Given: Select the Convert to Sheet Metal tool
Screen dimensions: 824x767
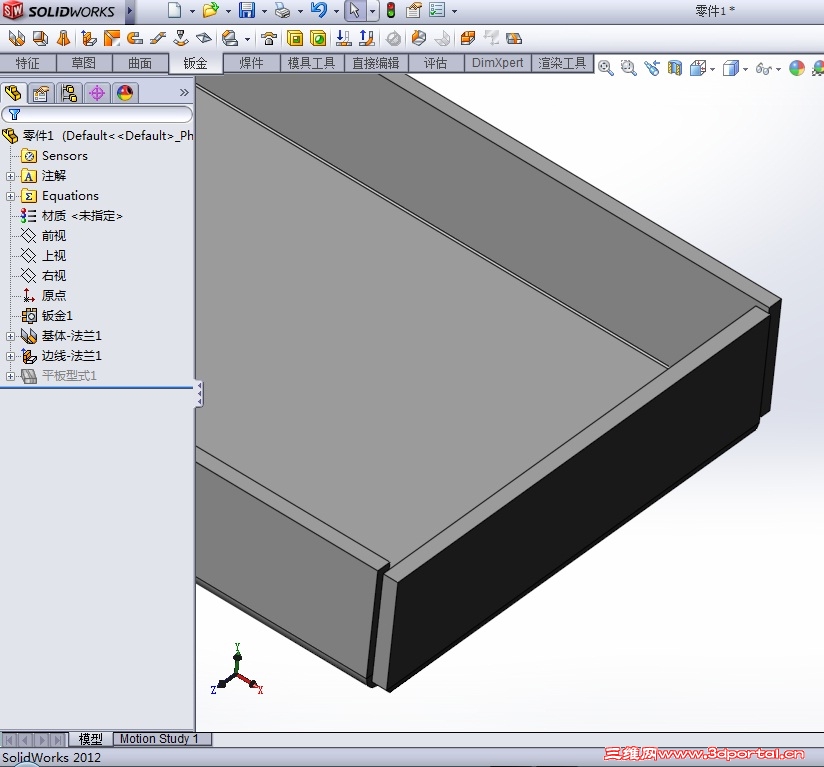Looking at the screenshot, I should [40, 38].
